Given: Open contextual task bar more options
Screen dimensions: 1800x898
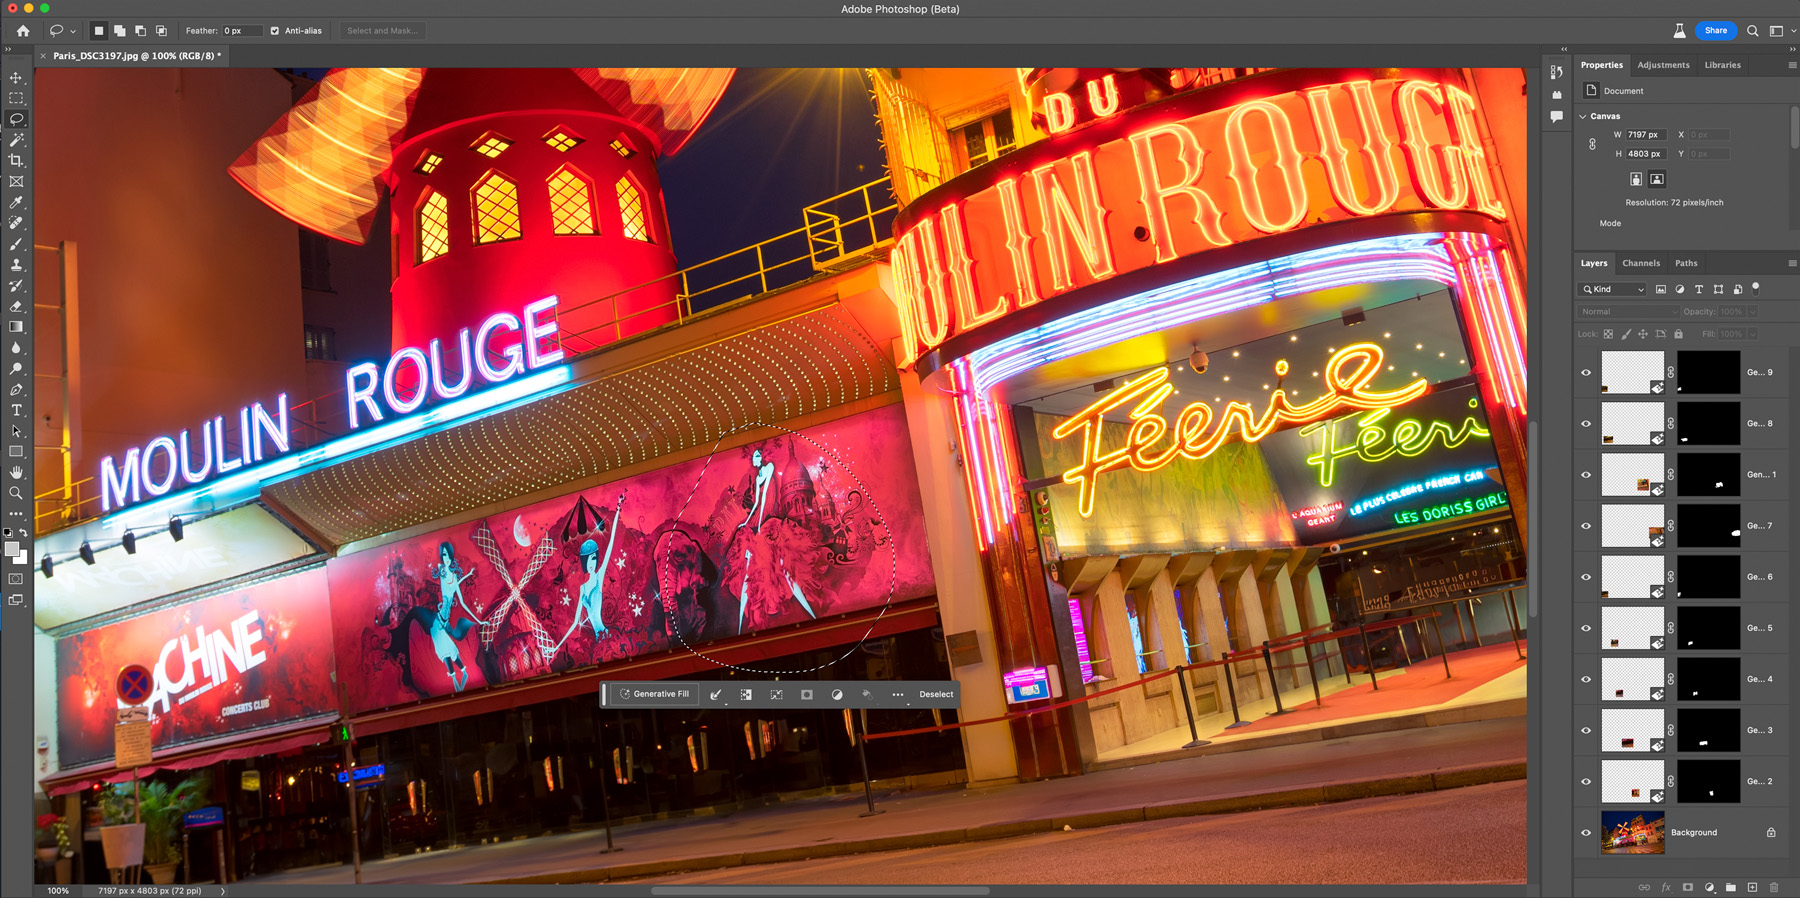Looking at the screenshot, I should [x=898, y=694].
